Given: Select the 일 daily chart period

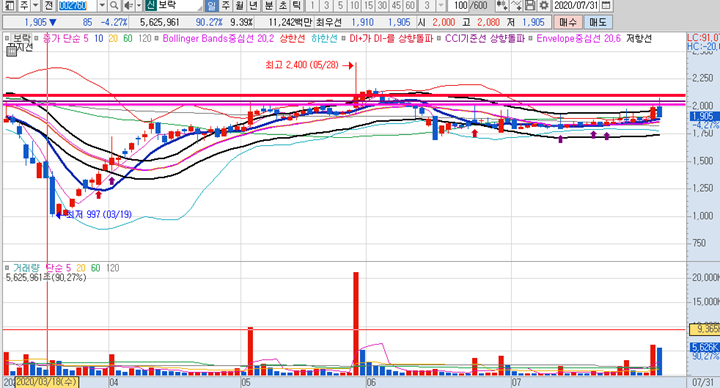Looking at the screenshot, I should tap(211, 6).
